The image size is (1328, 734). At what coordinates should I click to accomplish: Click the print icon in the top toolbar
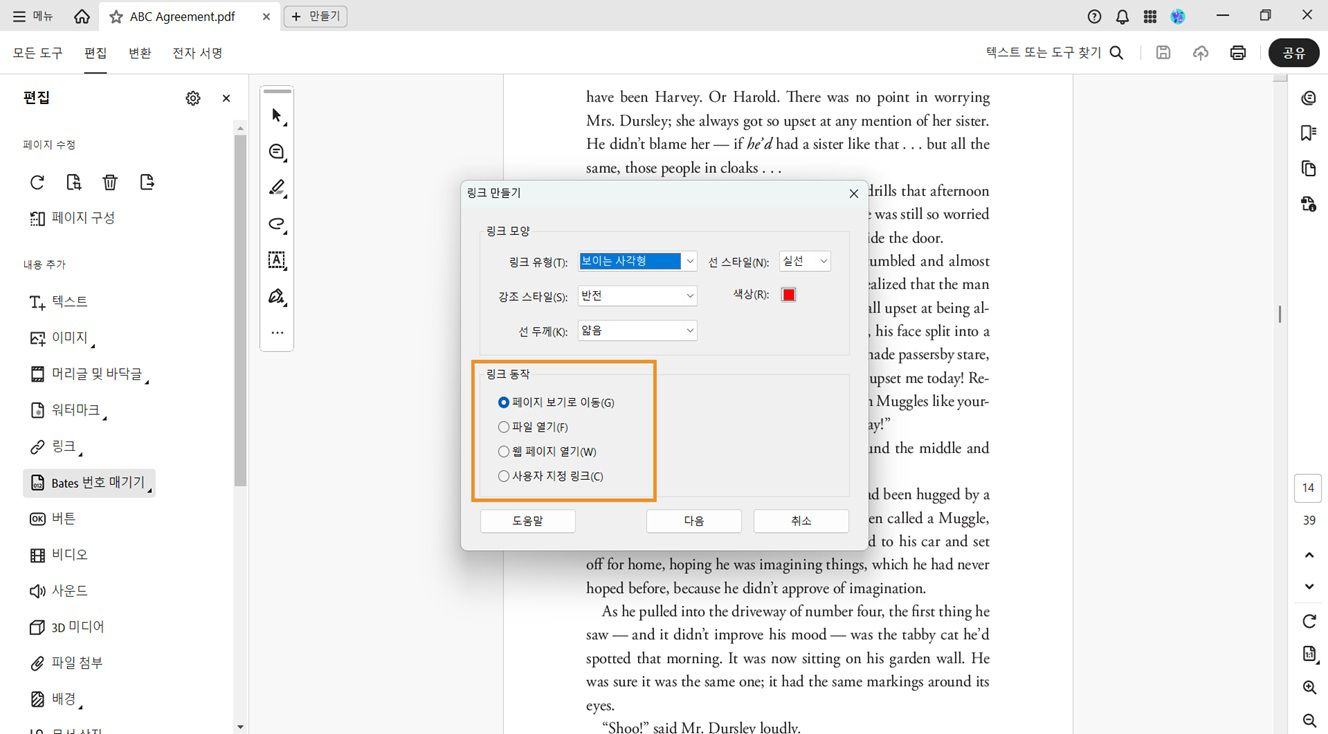pos(1238,52)
